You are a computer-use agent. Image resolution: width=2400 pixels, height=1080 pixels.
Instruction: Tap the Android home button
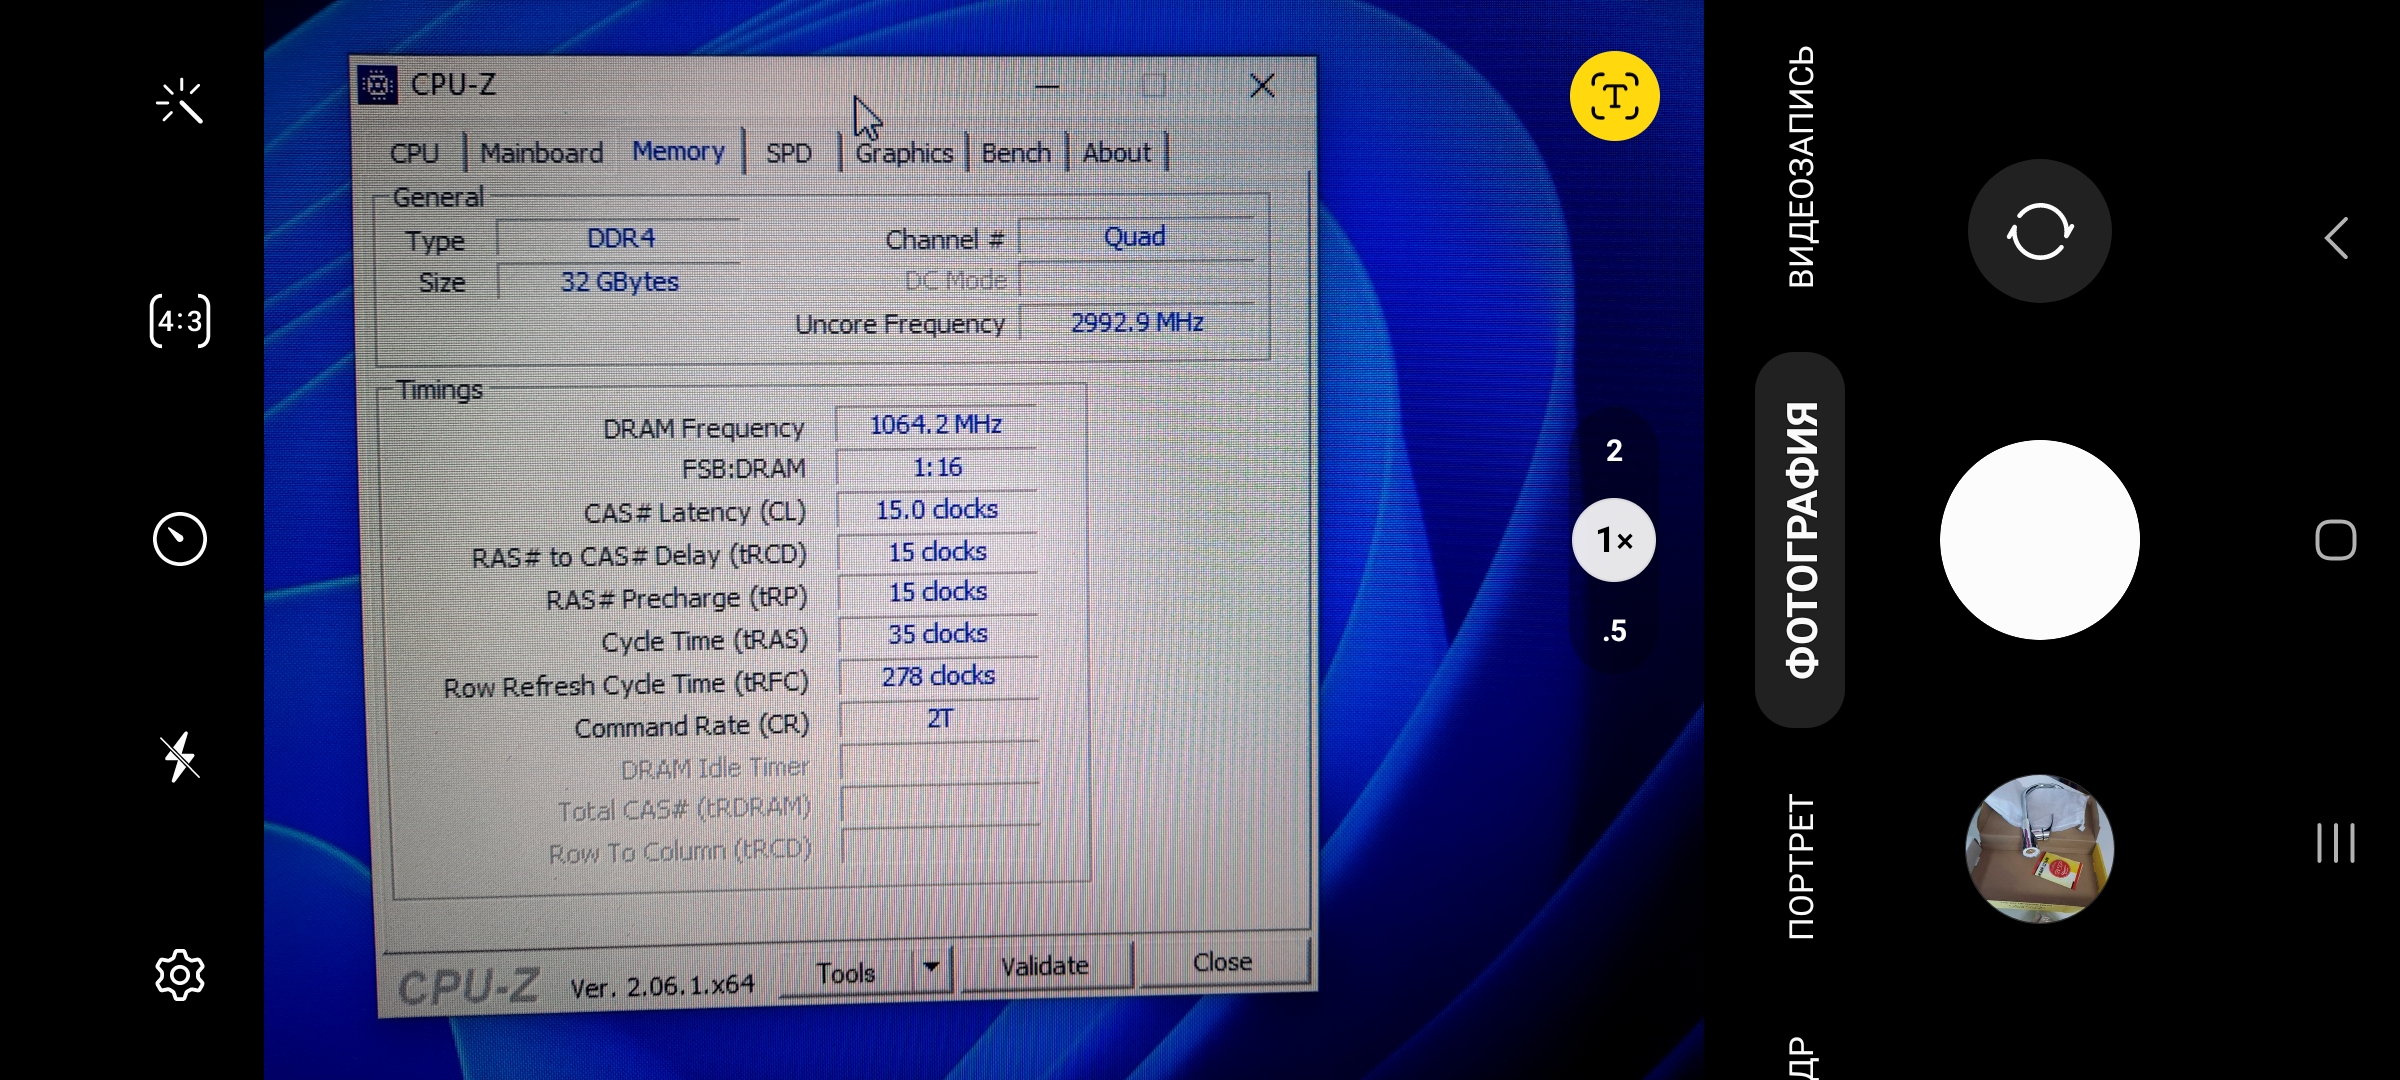pos(2336,540)
